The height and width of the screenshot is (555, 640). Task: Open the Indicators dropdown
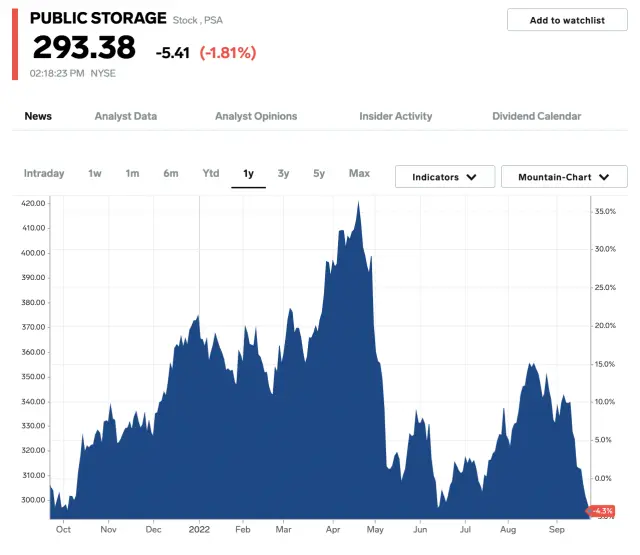tap(444, 177)
